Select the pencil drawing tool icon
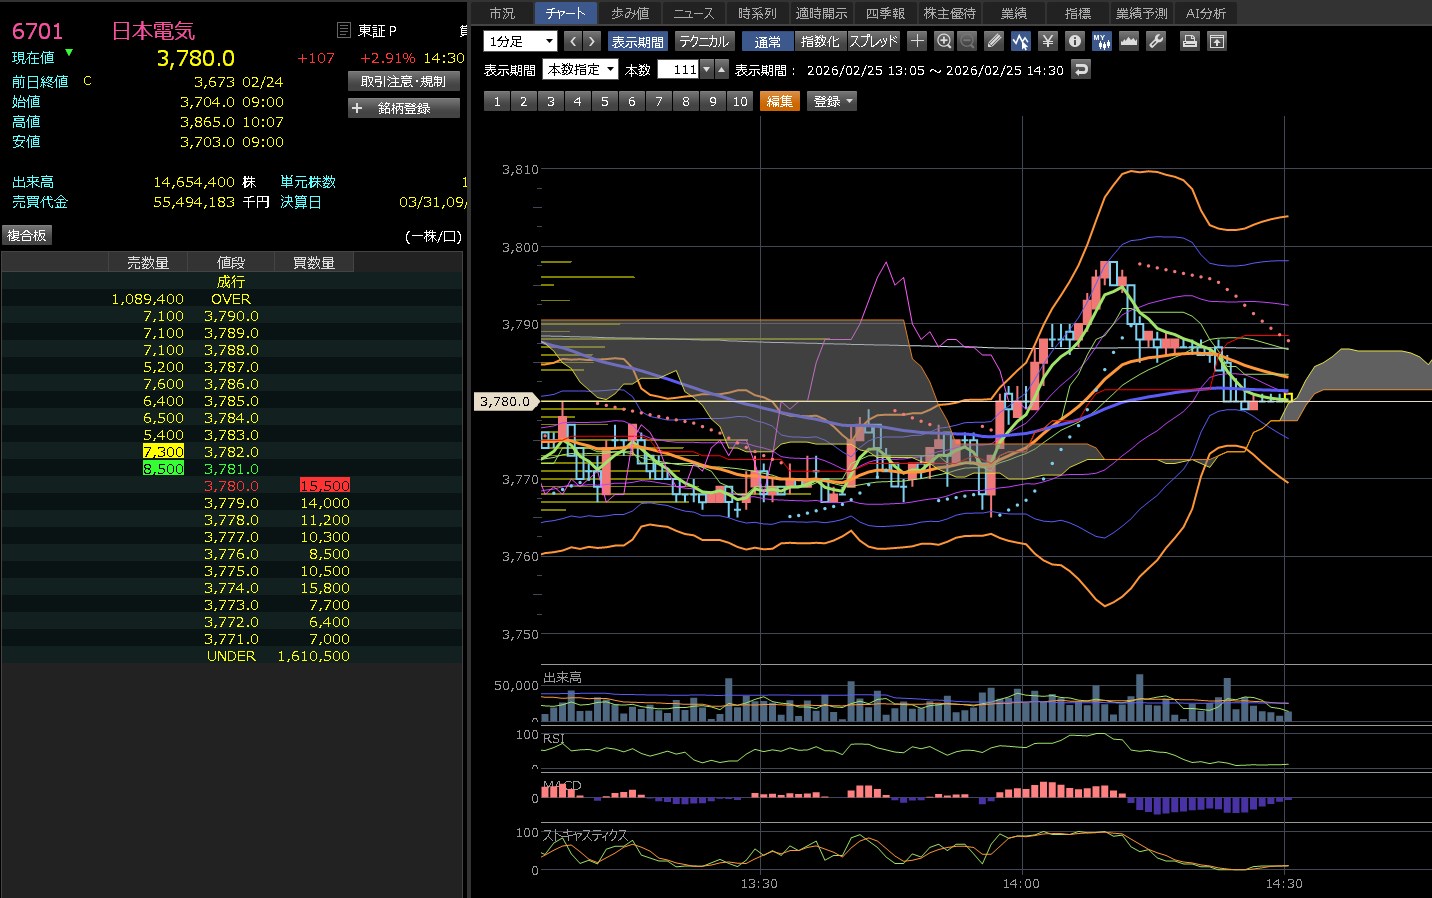This screenshot has width=1432, height=898. (x=993, y=41)
